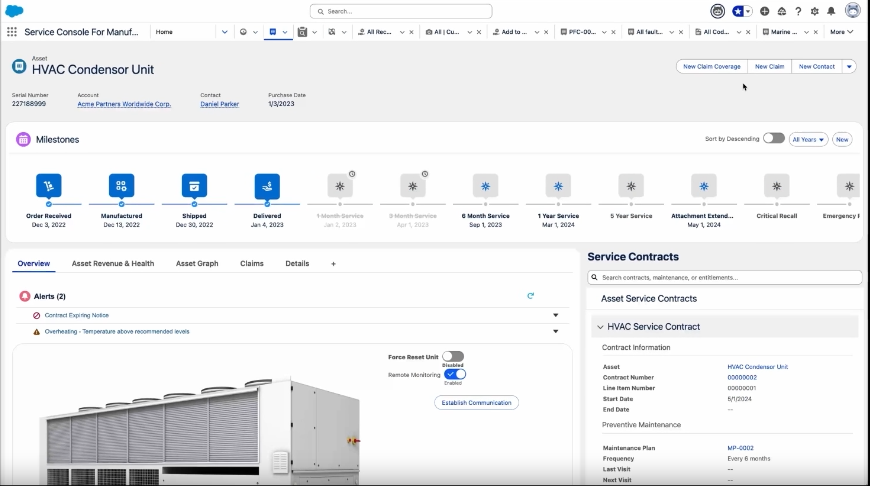Expand the Contract Expiring Notice alert
Viewport: 870px width, 486px height.
tap(555, 315)
